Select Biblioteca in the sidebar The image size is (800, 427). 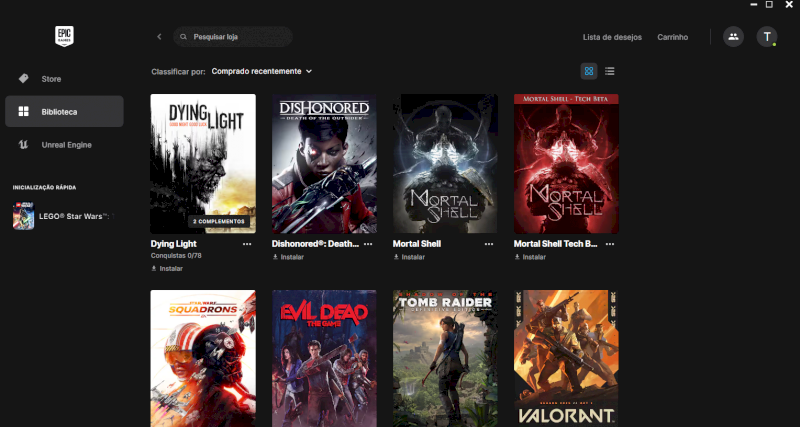[64, 111]
